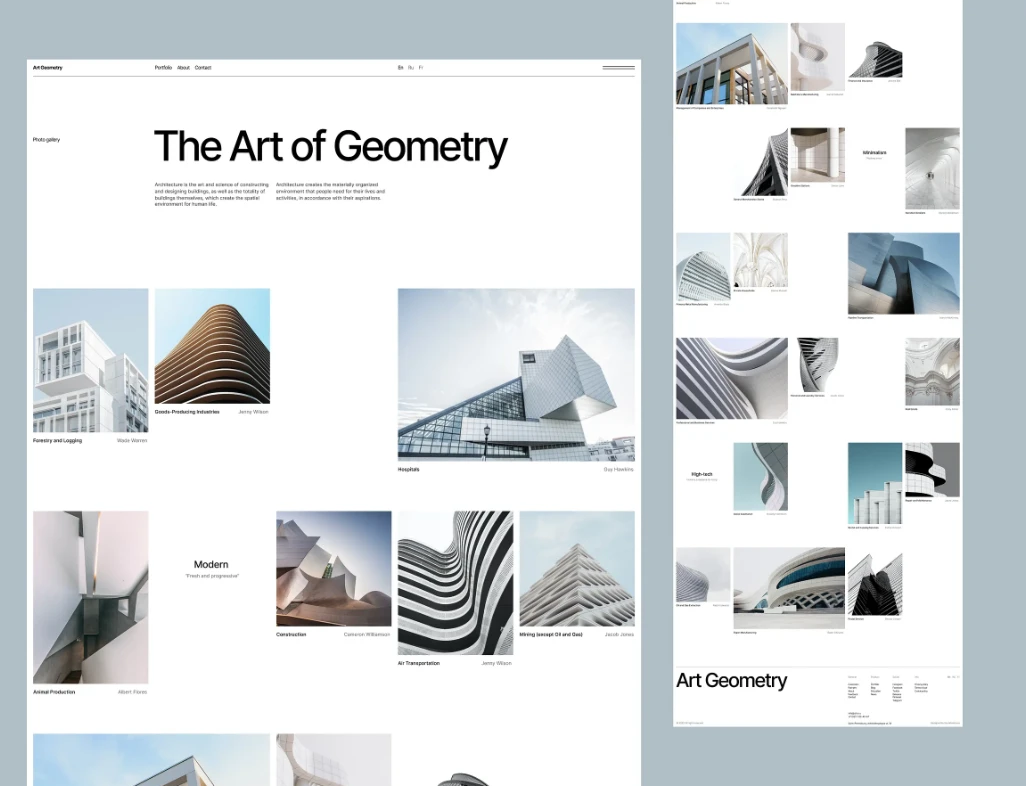Open the Portfolio nav item
1026x786 pixels.
[x=163, y=67]
